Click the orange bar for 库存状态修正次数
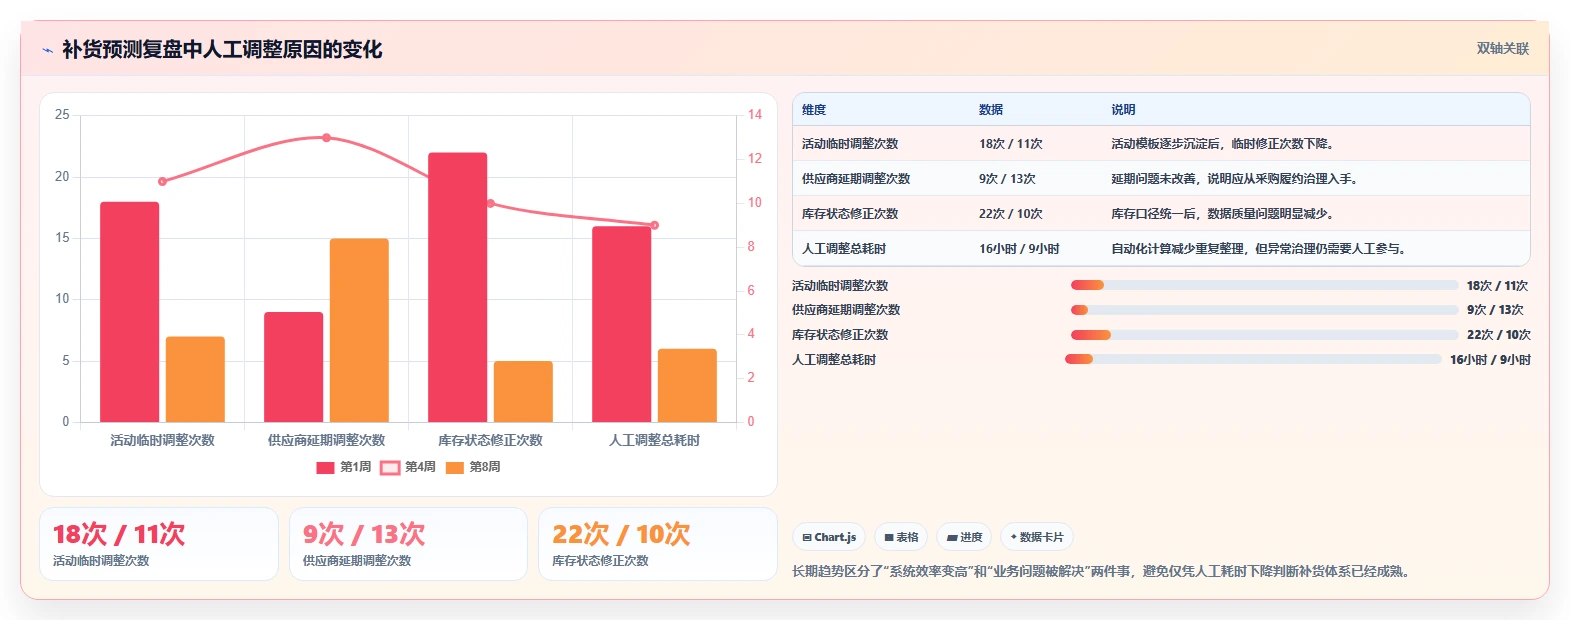The width and height of the screenshot is (1570, 620). [523, 391]
